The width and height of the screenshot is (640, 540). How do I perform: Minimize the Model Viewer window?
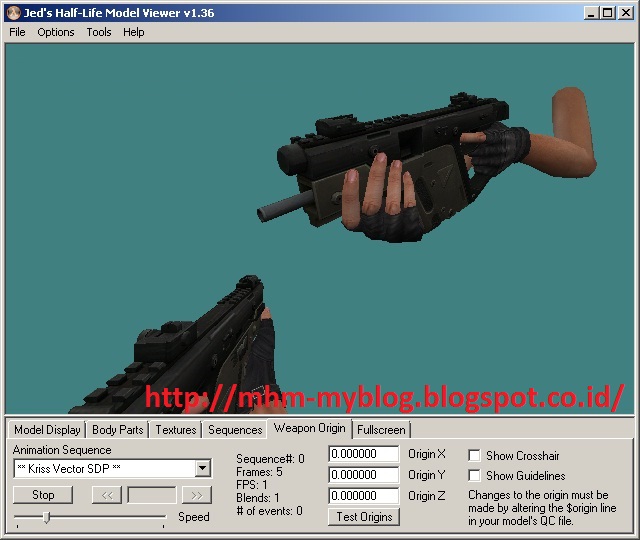pyautogui.click(x=591, y=13)
